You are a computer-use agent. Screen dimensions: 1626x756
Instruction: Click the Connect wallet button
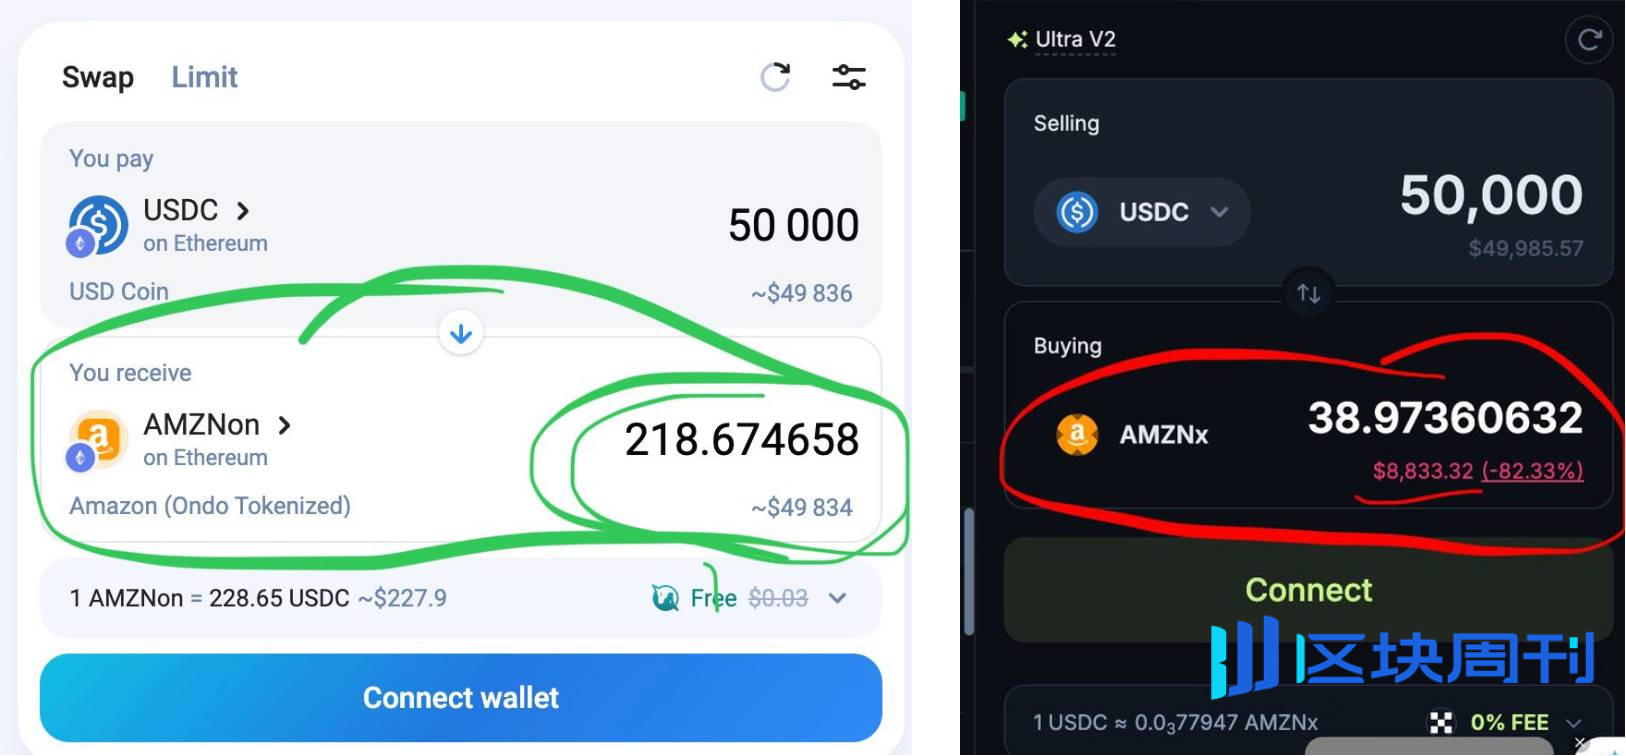pos(461,698)
